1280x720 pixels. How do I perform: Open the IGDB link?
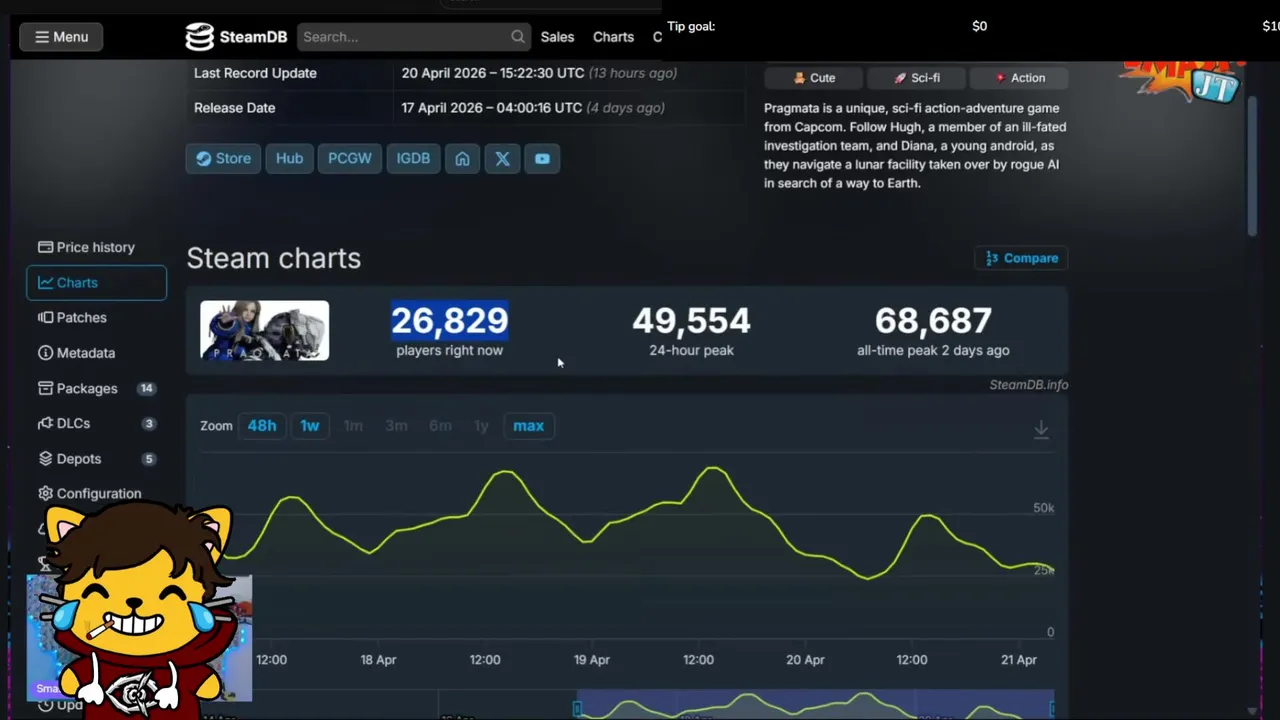pos(413,158)
